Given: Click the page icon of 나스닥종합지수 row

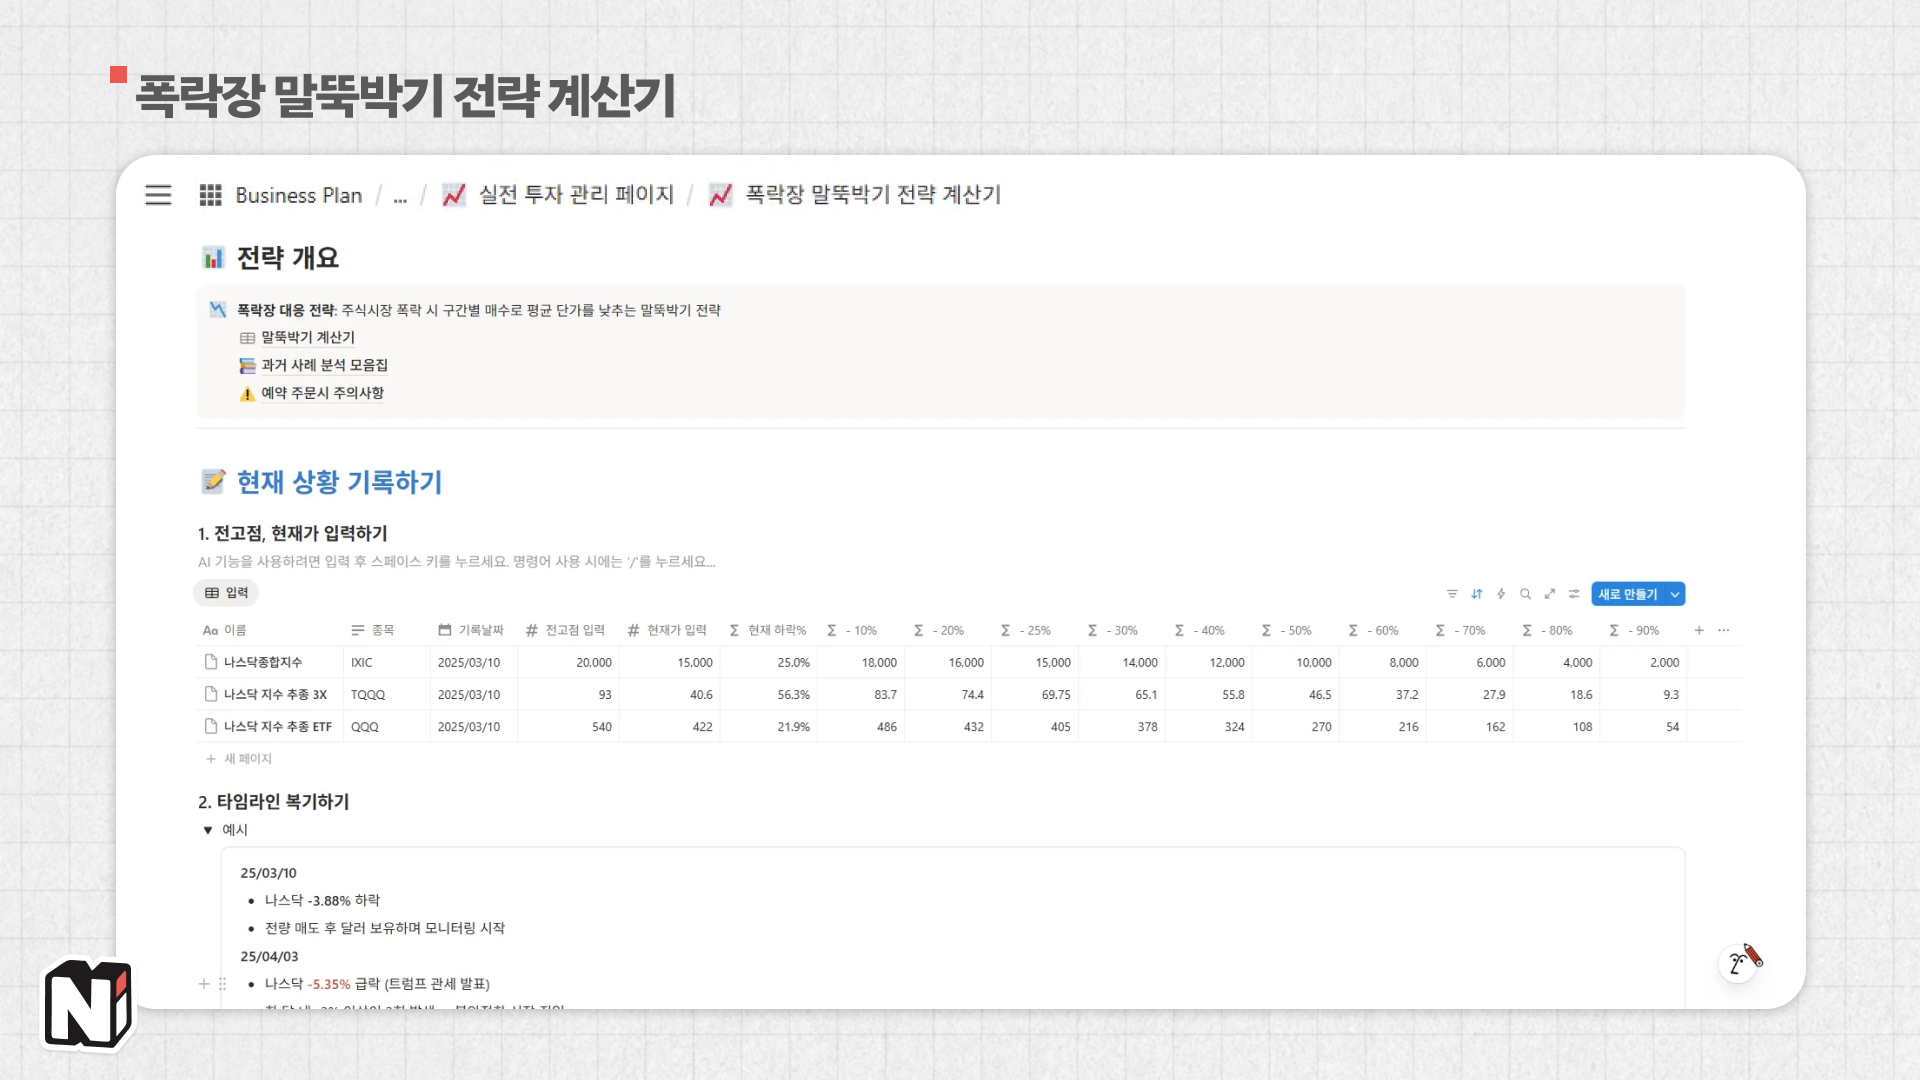Looking at the screenshot, I should point(208,662).
